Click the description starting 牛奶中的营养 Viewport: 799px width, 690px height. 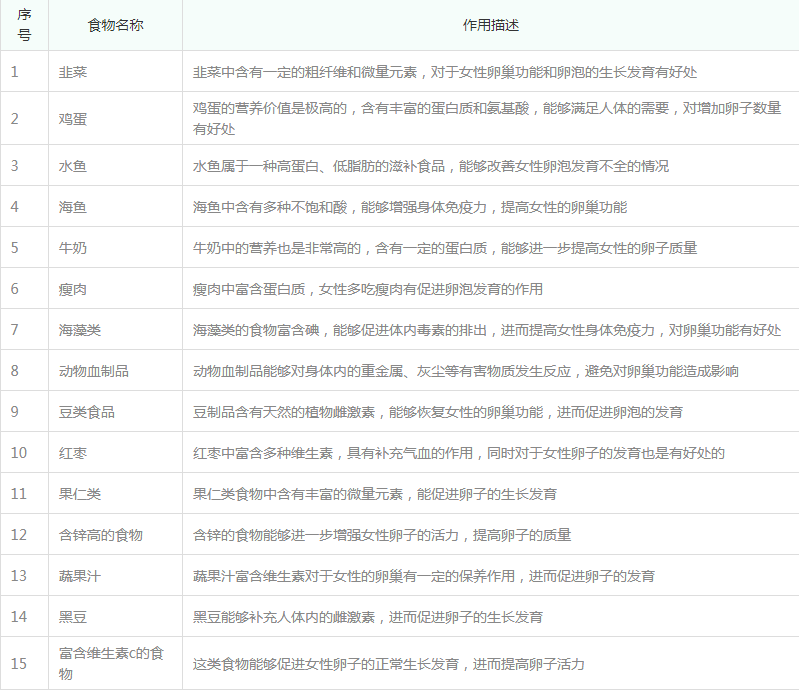(x=445, y=248)
